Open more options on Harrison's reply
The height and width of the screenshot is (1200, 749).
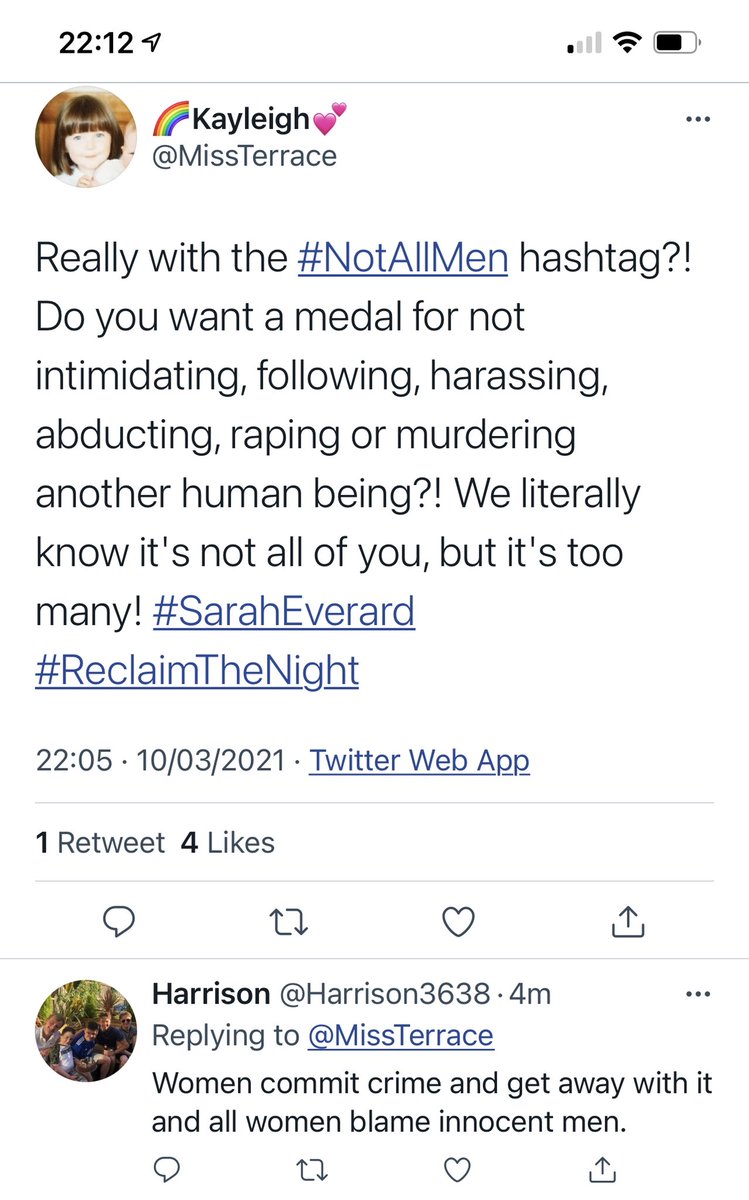tap(696, 994)
